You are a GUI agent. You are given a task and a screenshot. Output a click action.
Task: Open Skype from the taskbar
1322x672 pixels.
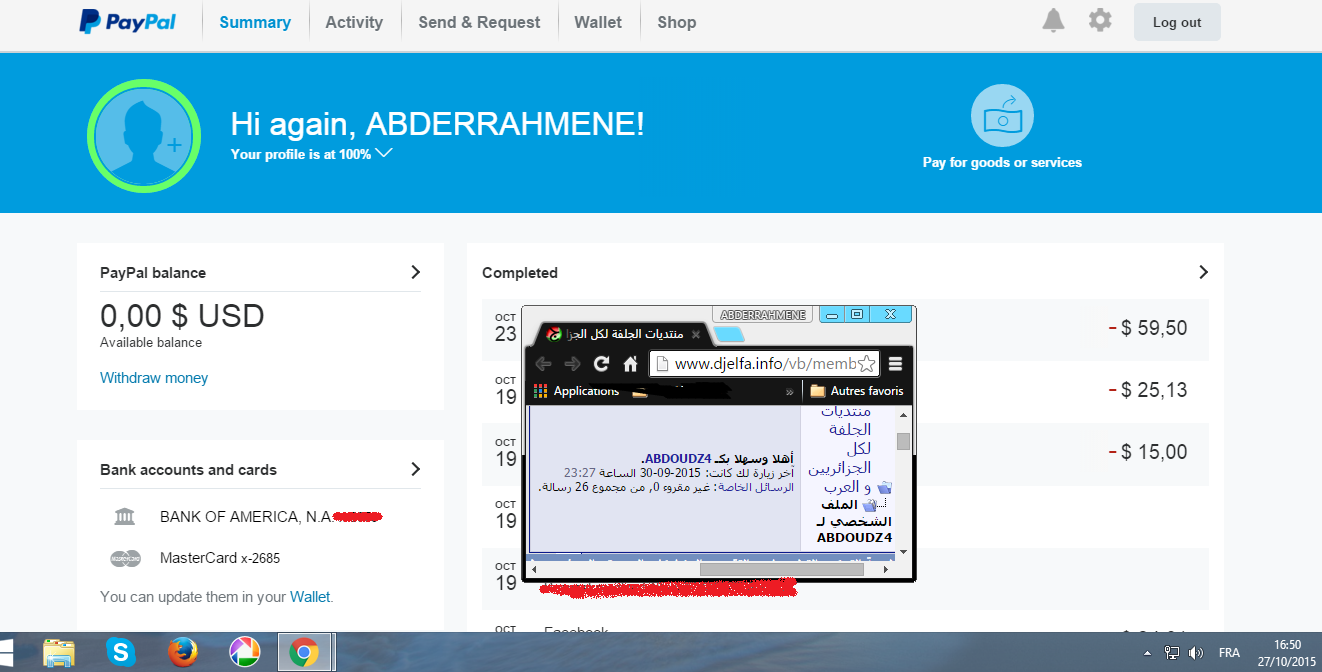click(x=122, y=653)
